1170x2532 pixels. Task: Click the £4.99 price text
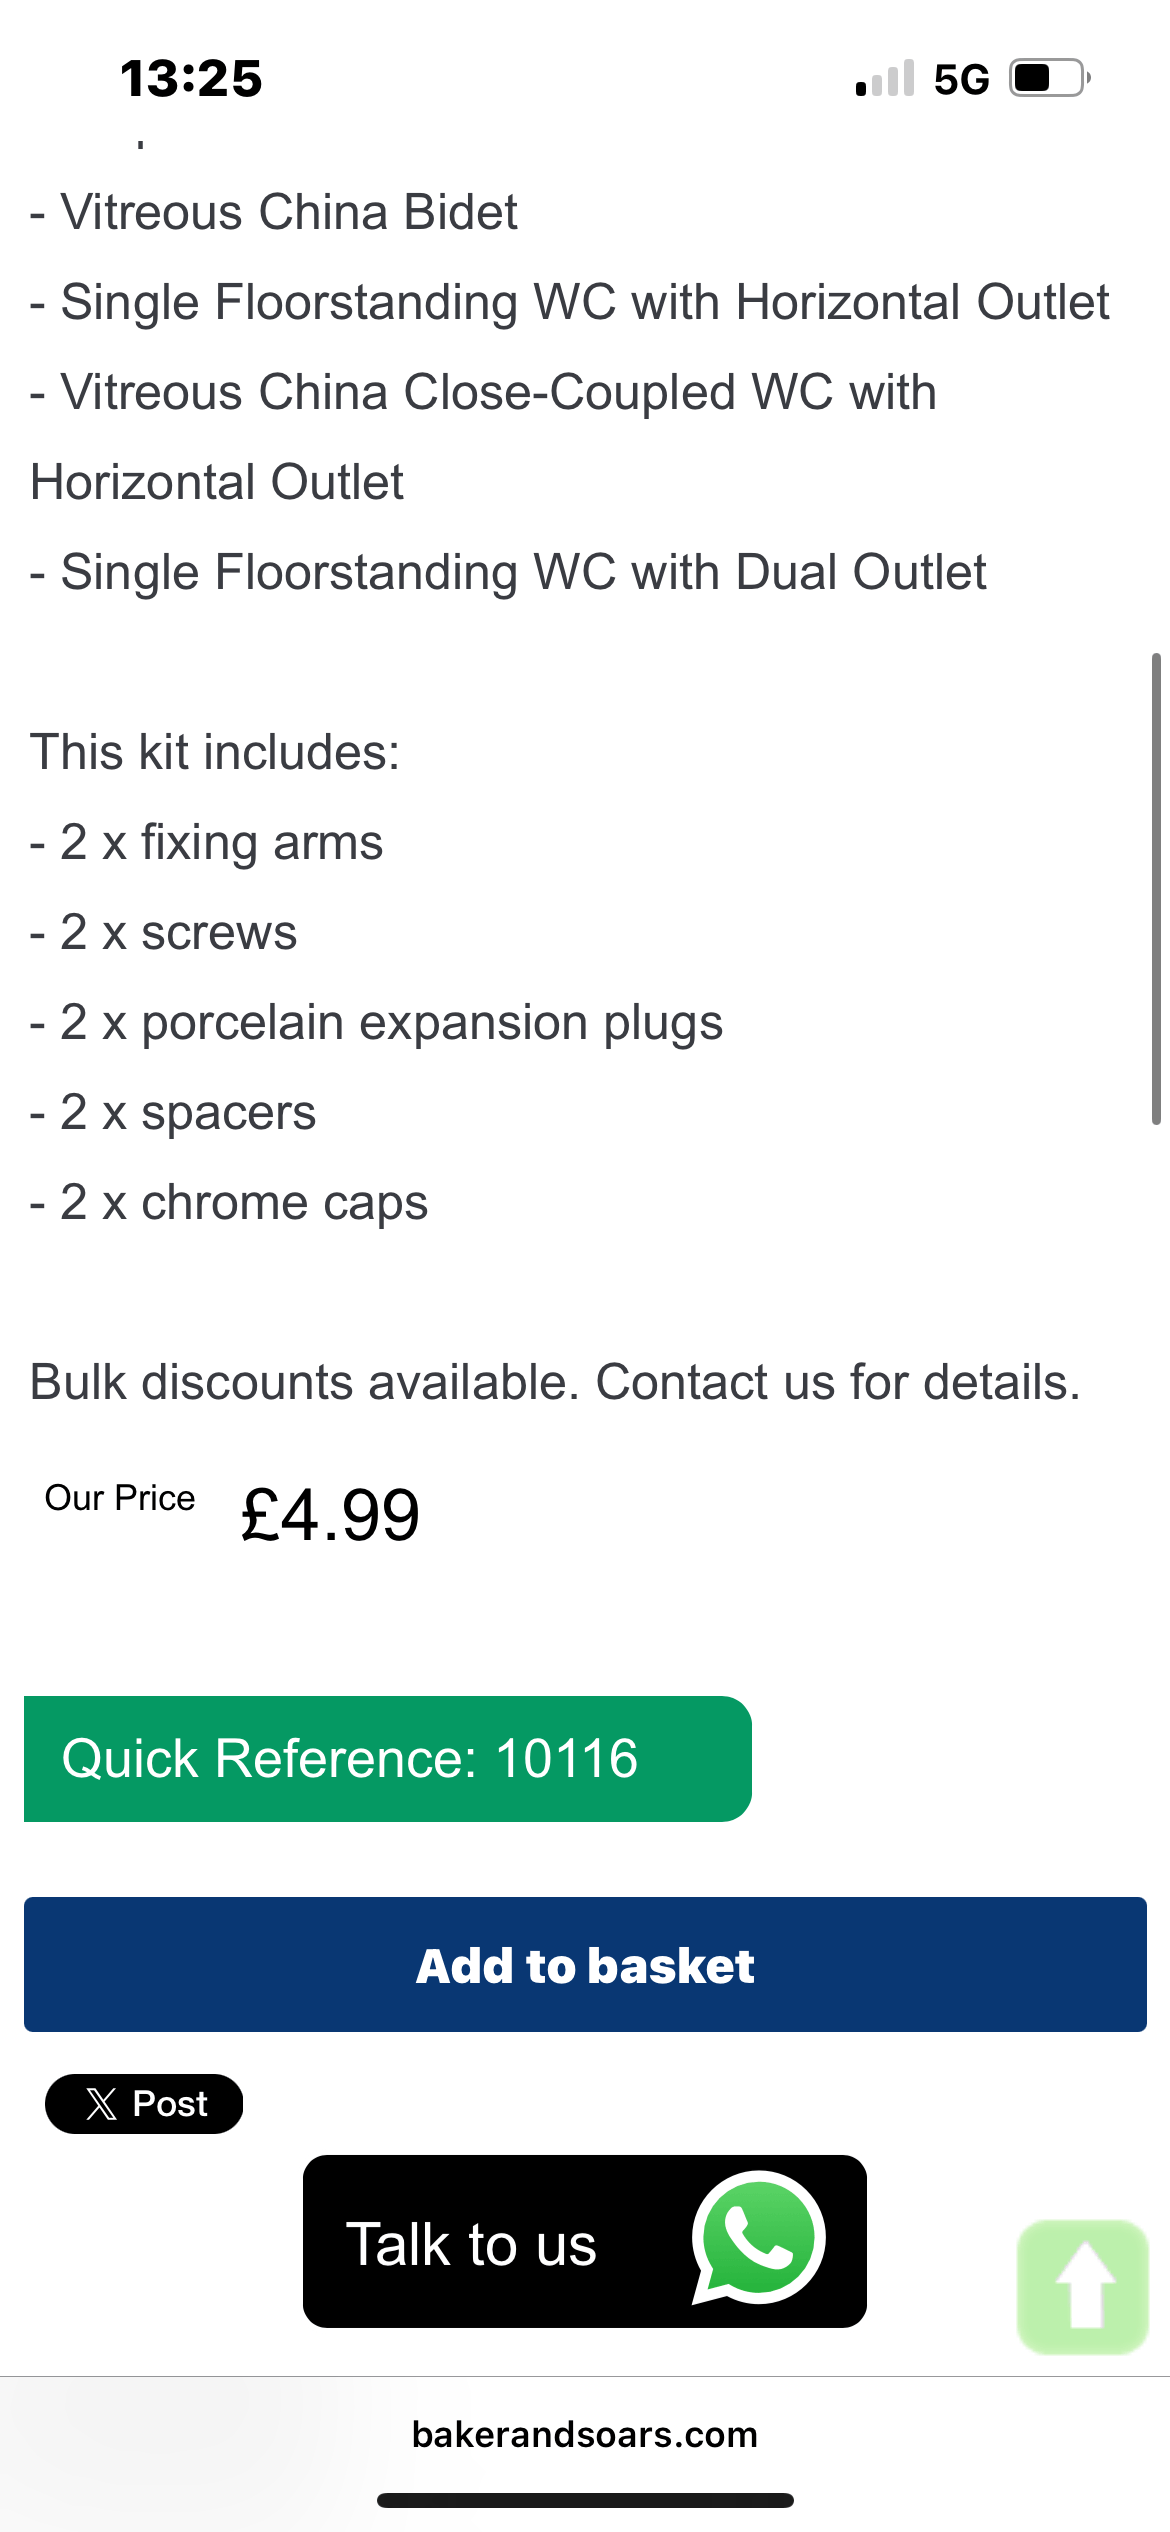coord(330,1516)
